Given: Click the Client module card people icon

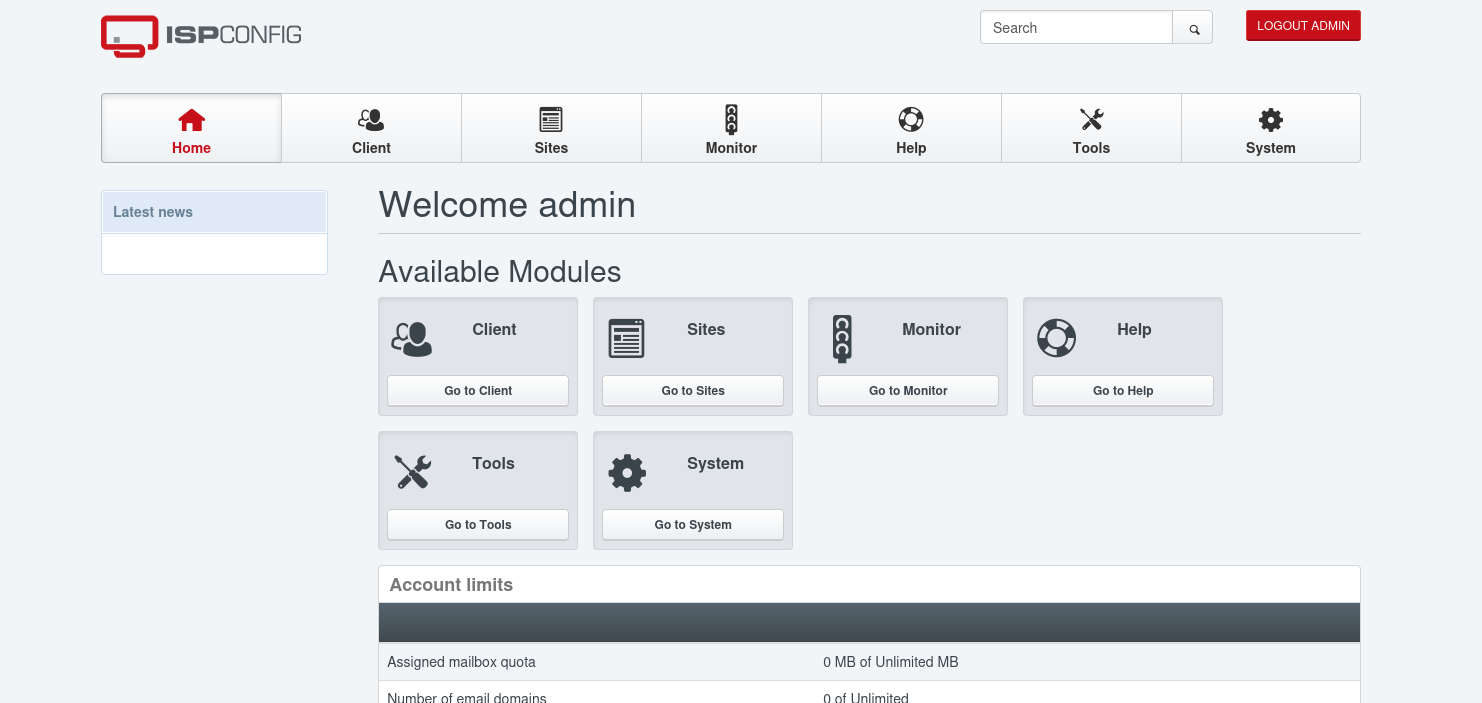Looking at the screenshot, I should click(411, 339).
